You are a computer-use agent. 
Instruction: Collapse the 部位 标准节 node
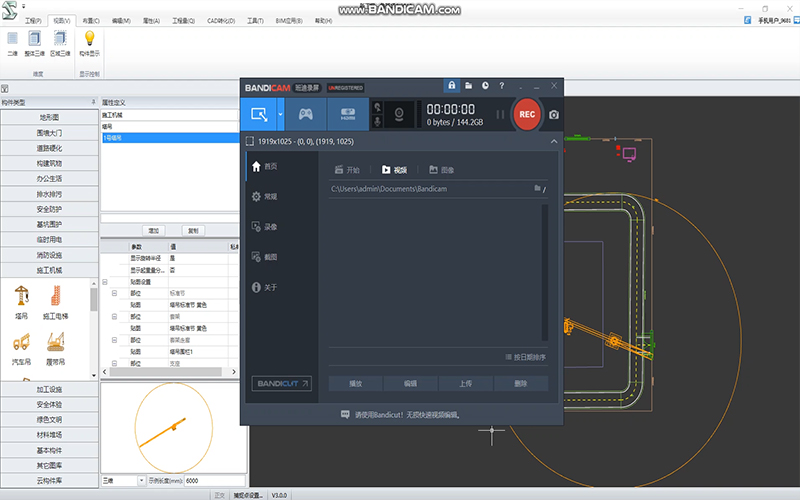coord(114,293)
